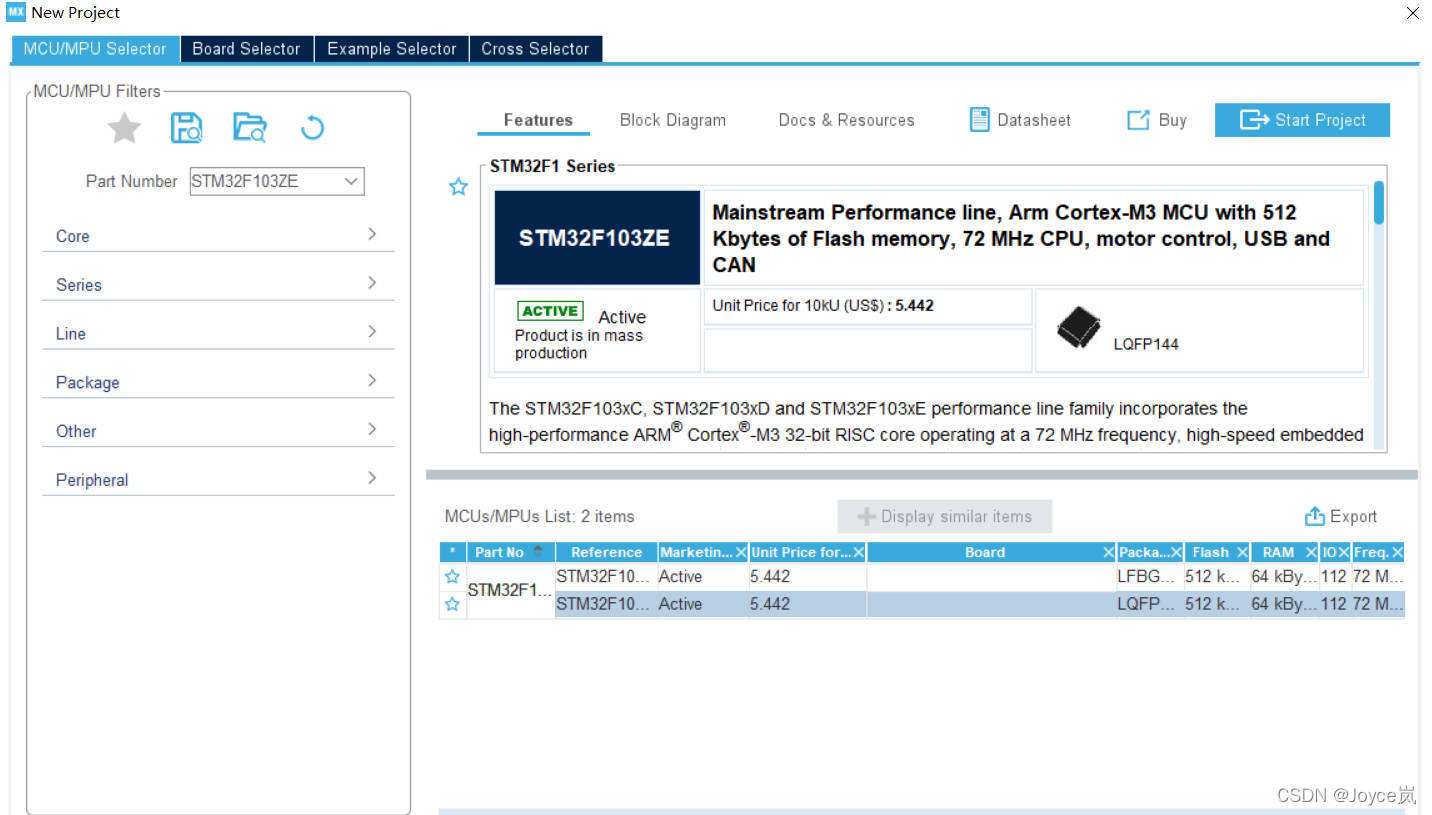Click the load saved search folder icon
The image size is (1432, 815).
[x=250, y=127]
